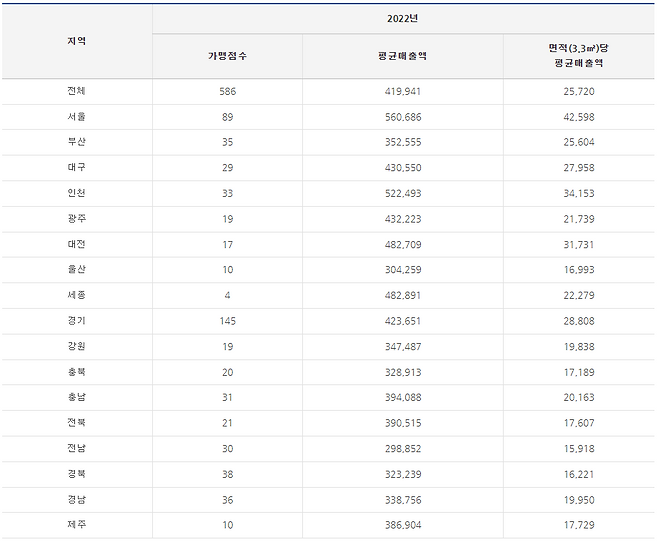Click the 145 franchise count for 경기
Viewport: 658px width, 542px height.
click(227, 321)
